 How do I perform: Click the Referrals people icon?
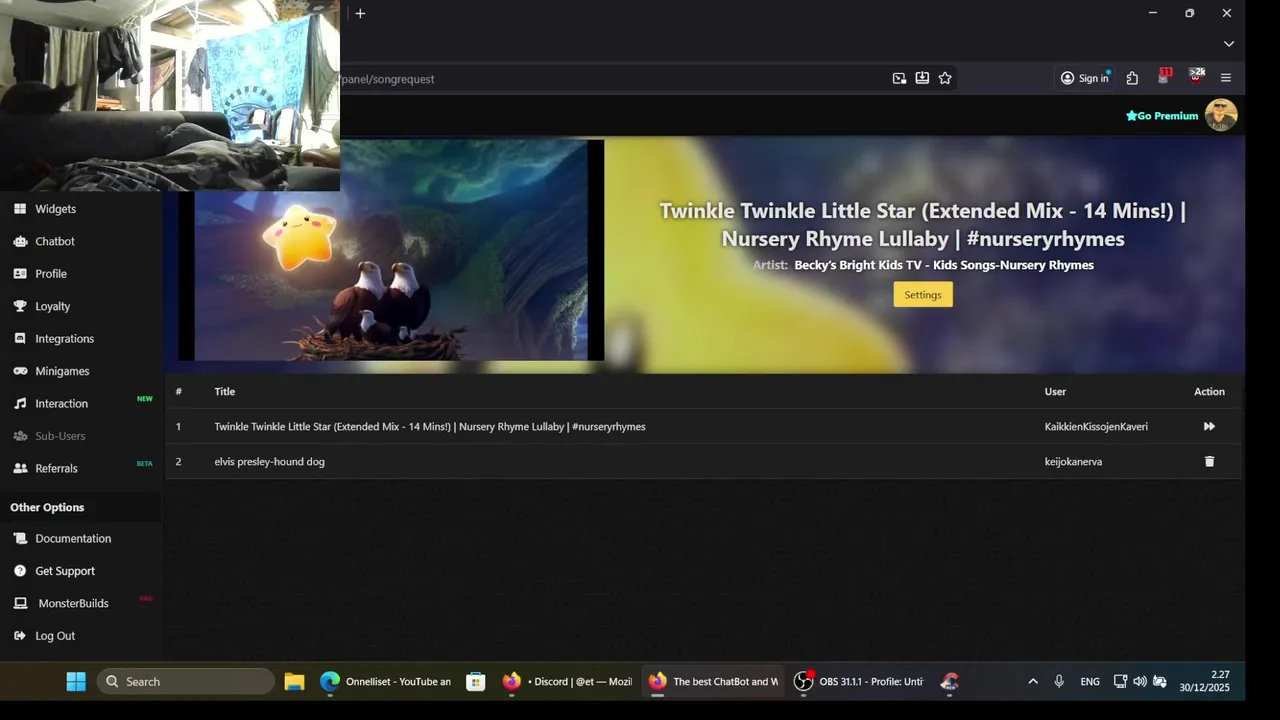20,468
